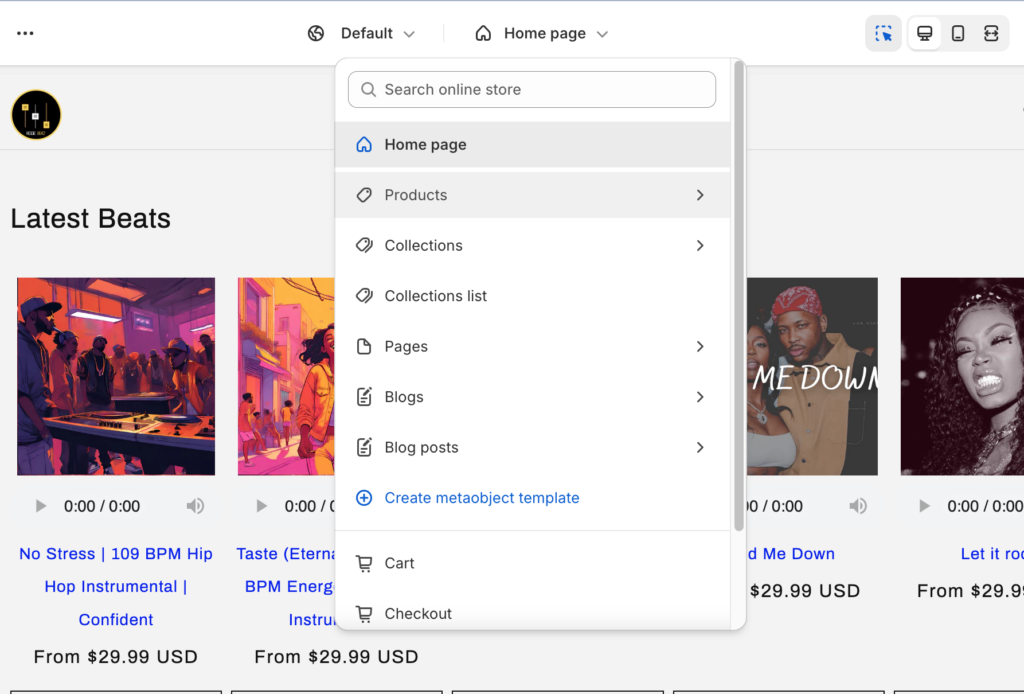Open the three-dot overflow menu
The width and height of the screenshot is (1024, 694).
[25, 33]
